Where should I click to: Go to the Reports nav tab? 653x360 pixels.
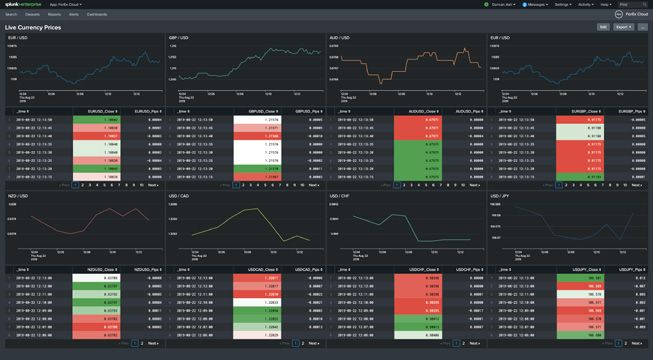(x=54, y=14)
